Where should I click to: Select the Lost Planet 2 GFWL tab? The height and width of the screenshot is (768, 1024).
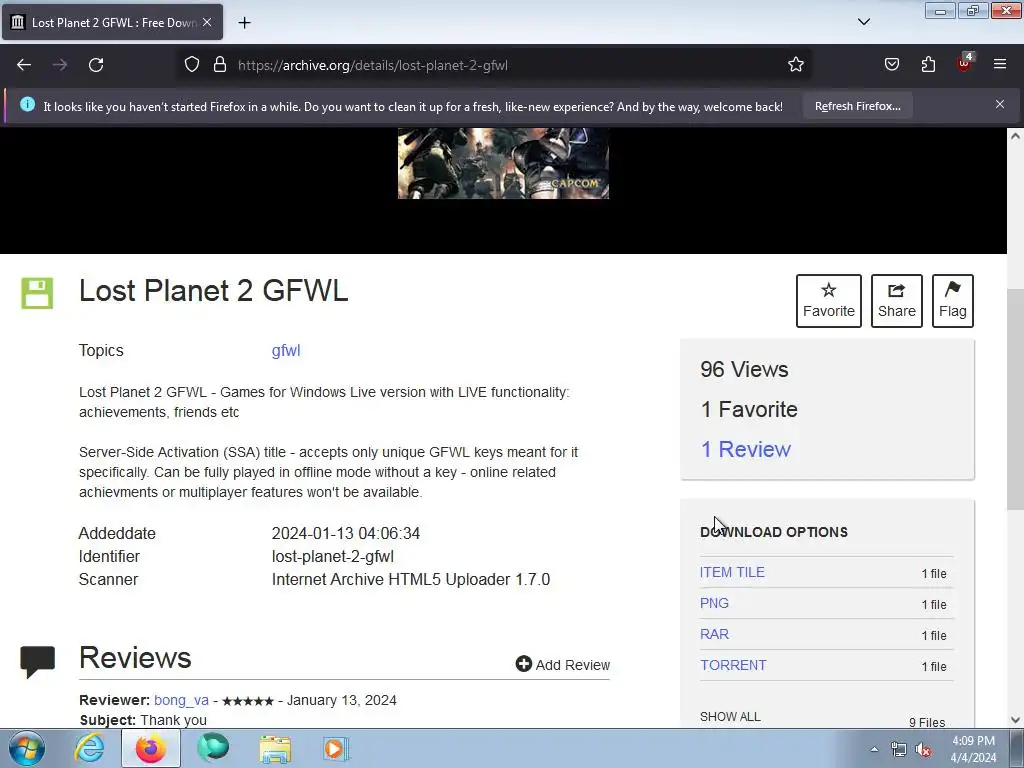point(112,22)
